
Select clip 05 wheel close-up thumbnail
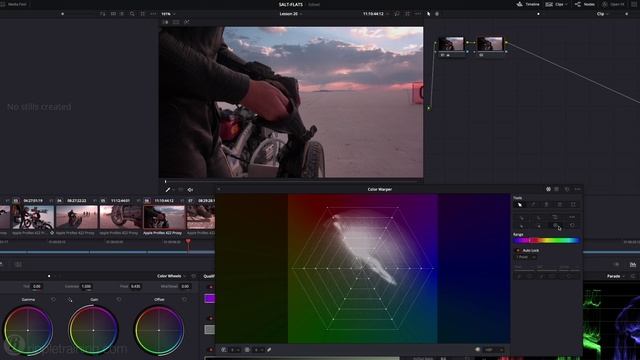(x=121, y=217)
